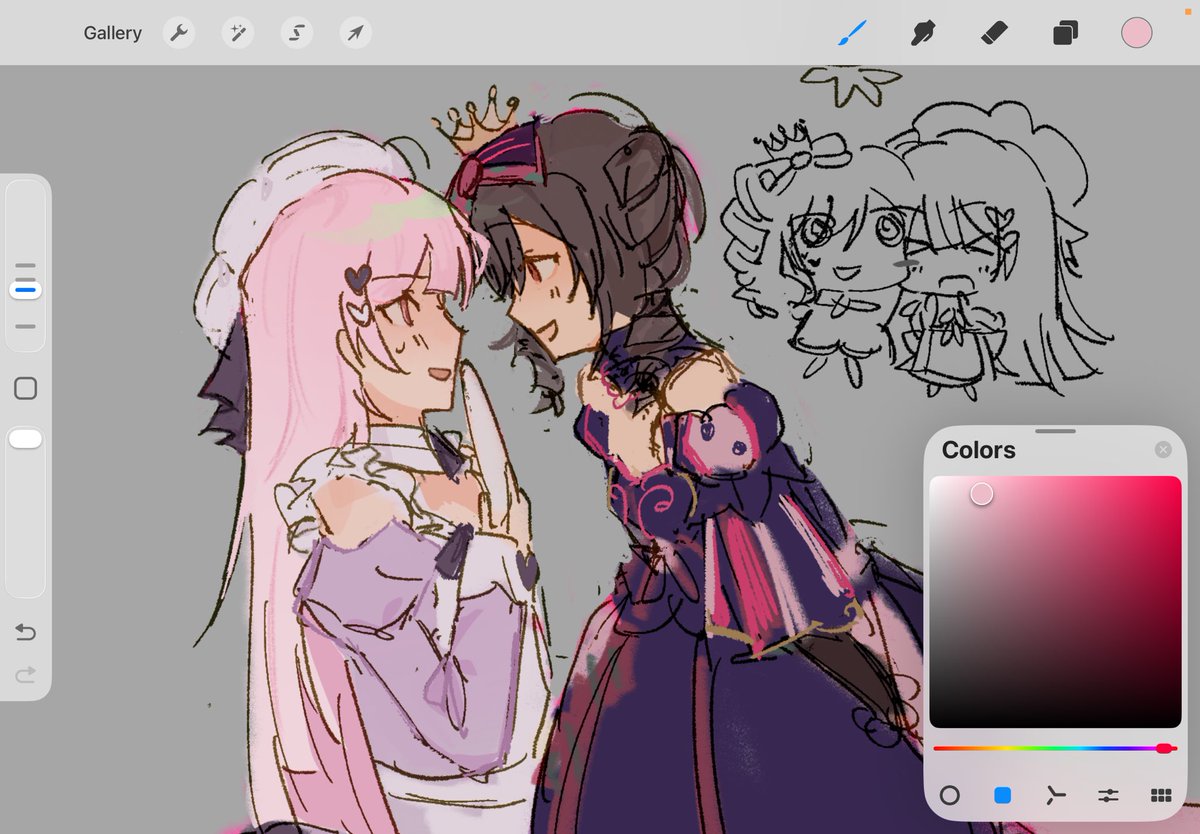
Task: Adjust the brush opacity slider handle
Action: [x=26, y=438]
